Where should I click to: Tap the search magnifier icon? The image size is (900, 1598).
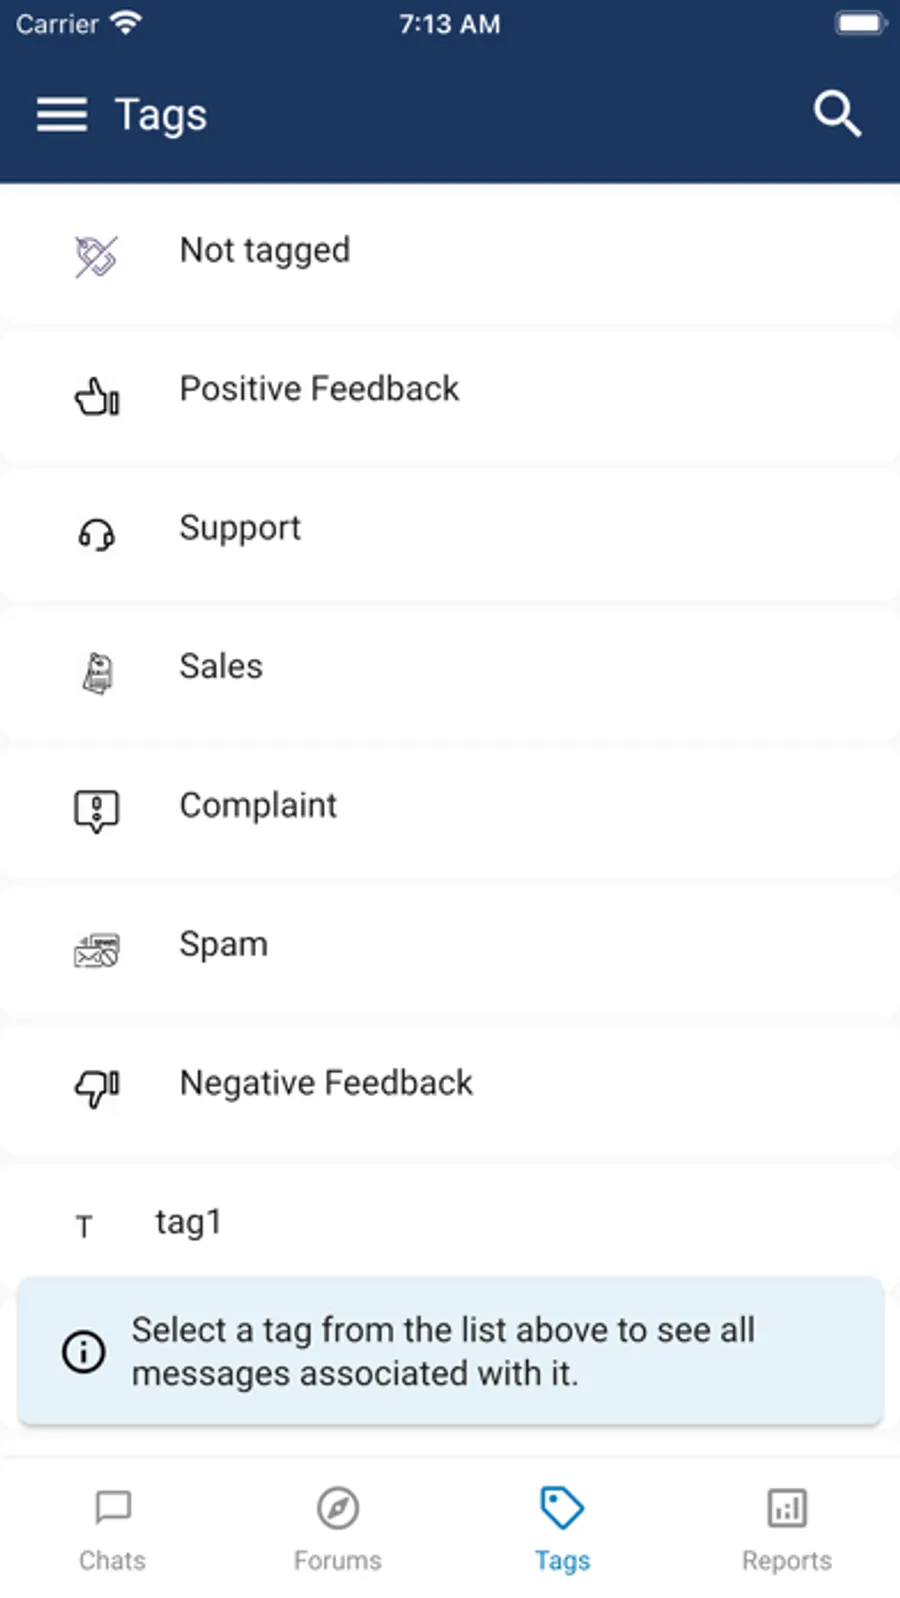pos(836,114)
